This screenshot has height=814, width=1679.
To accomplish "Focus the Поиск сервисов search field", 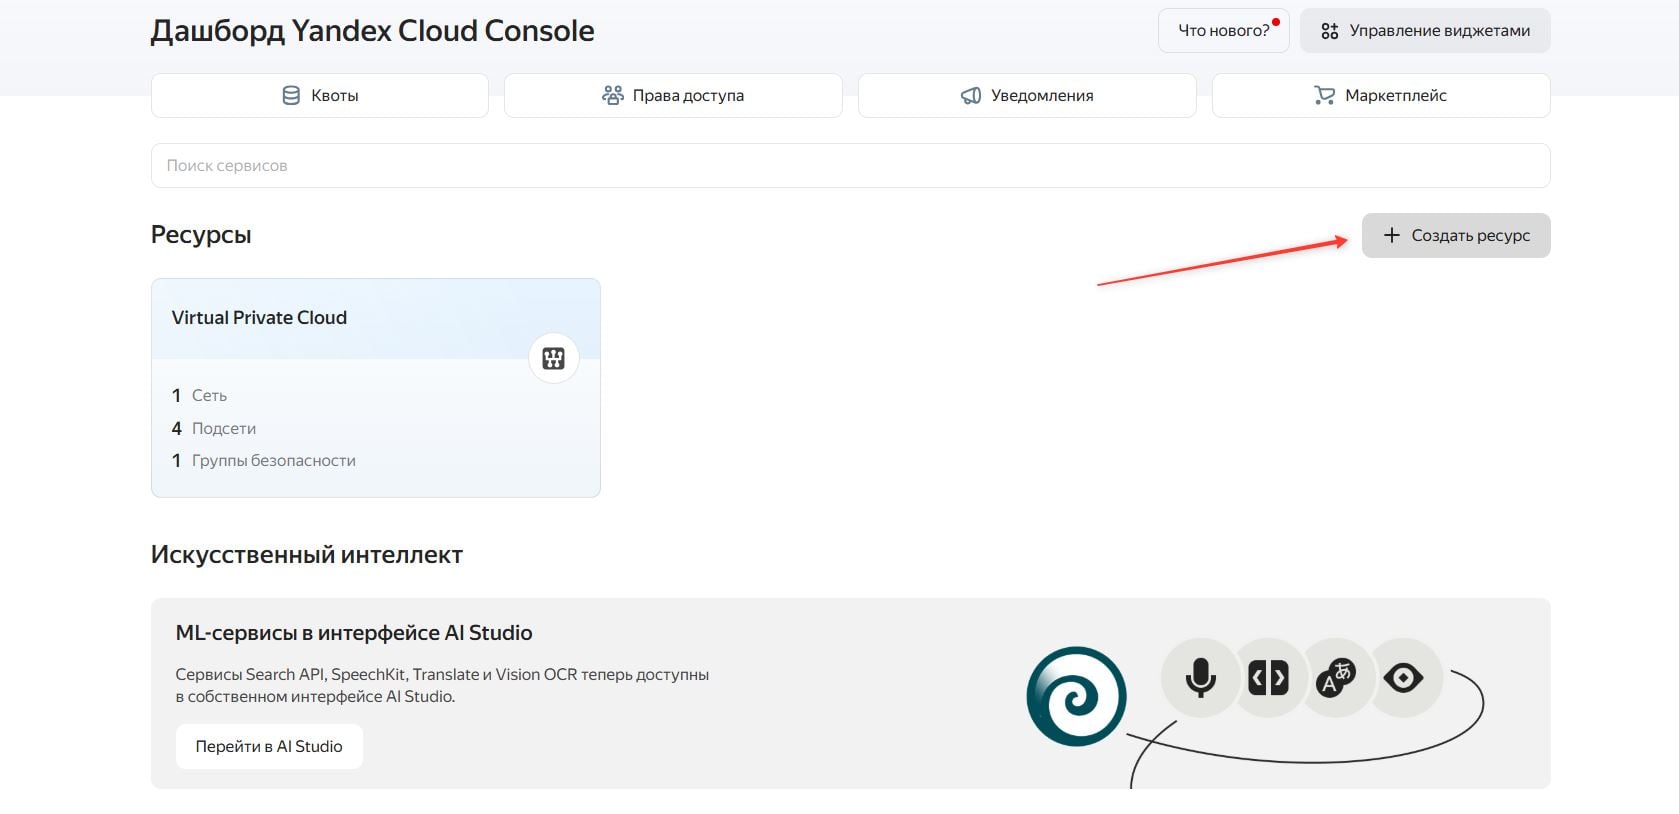I will 850,166.
